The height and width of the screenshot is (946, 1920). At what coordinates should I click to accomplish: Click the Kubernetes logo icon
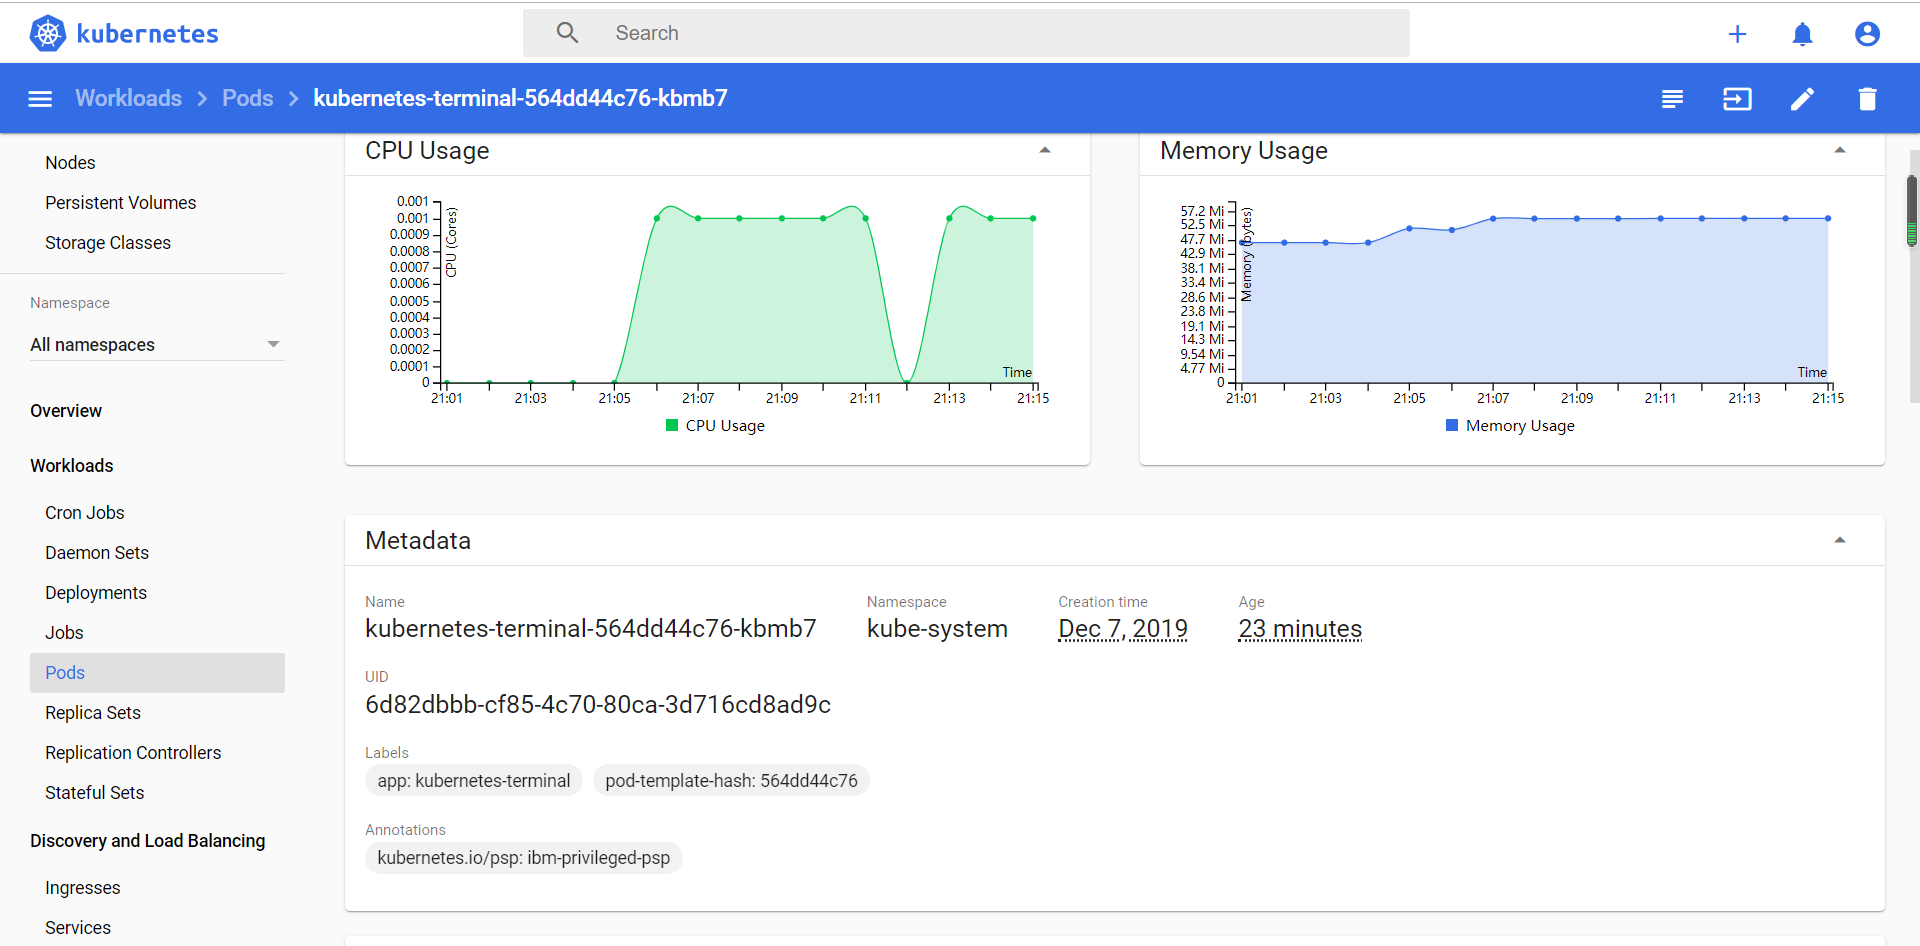click(x=47, y=33)
